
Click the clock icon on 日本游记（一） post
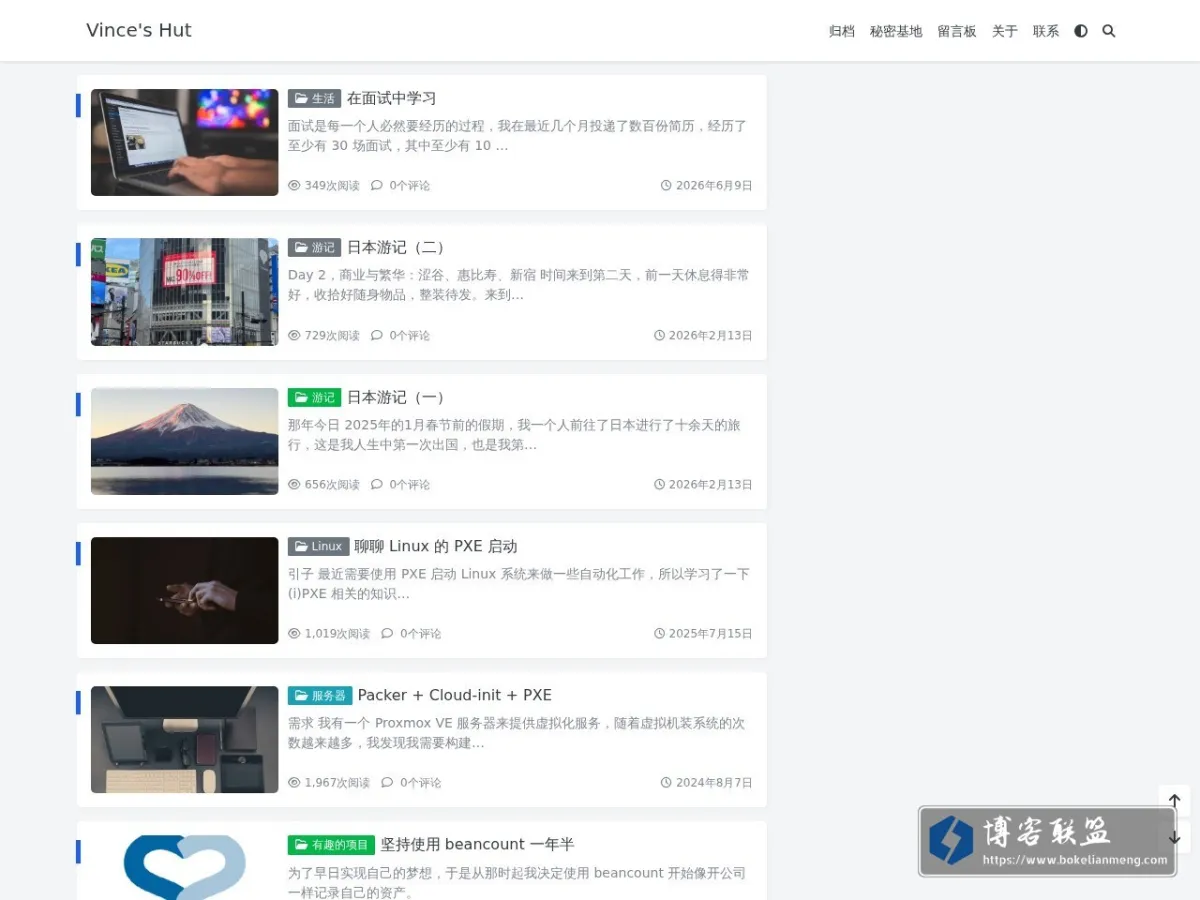click(659, 484)
